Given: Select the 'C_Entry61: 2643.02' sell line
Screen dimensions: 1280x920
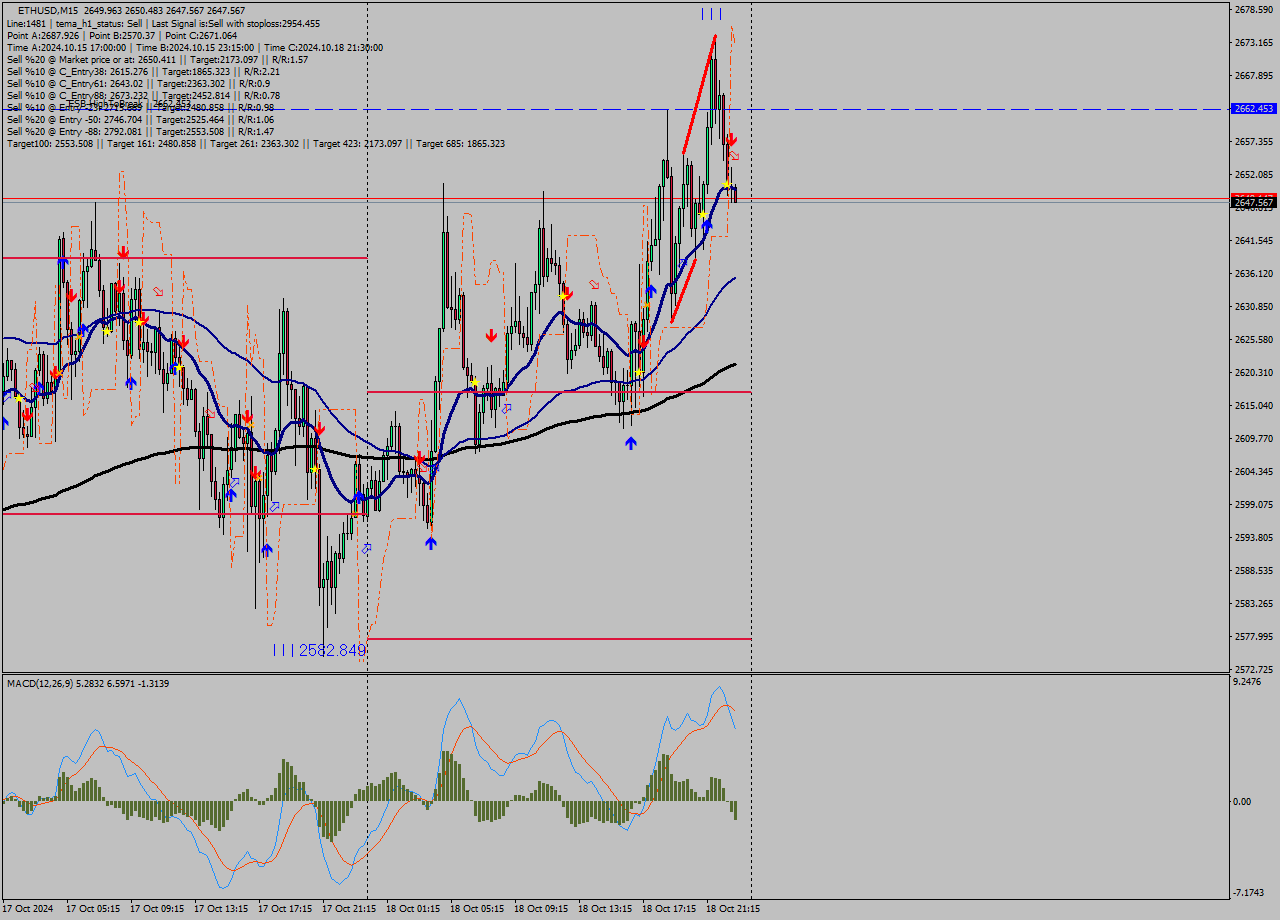Looking at the screenshot, I should [x=138, y=83].
